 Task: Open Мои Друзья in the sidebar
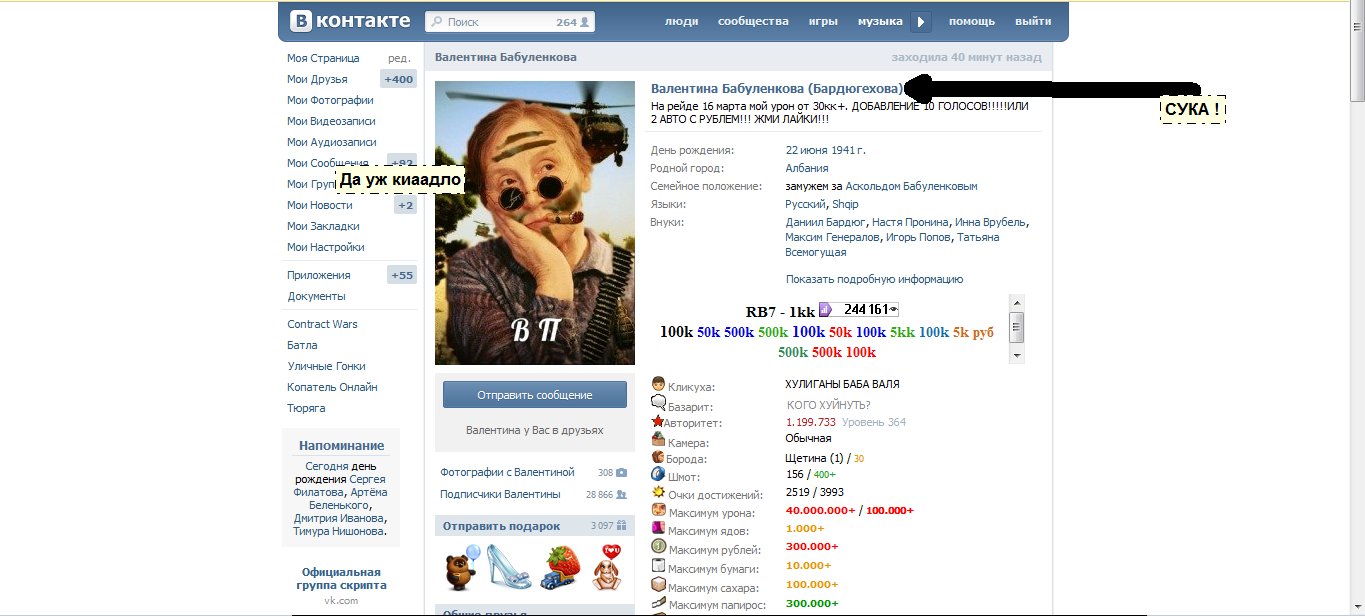coord(317,79)
